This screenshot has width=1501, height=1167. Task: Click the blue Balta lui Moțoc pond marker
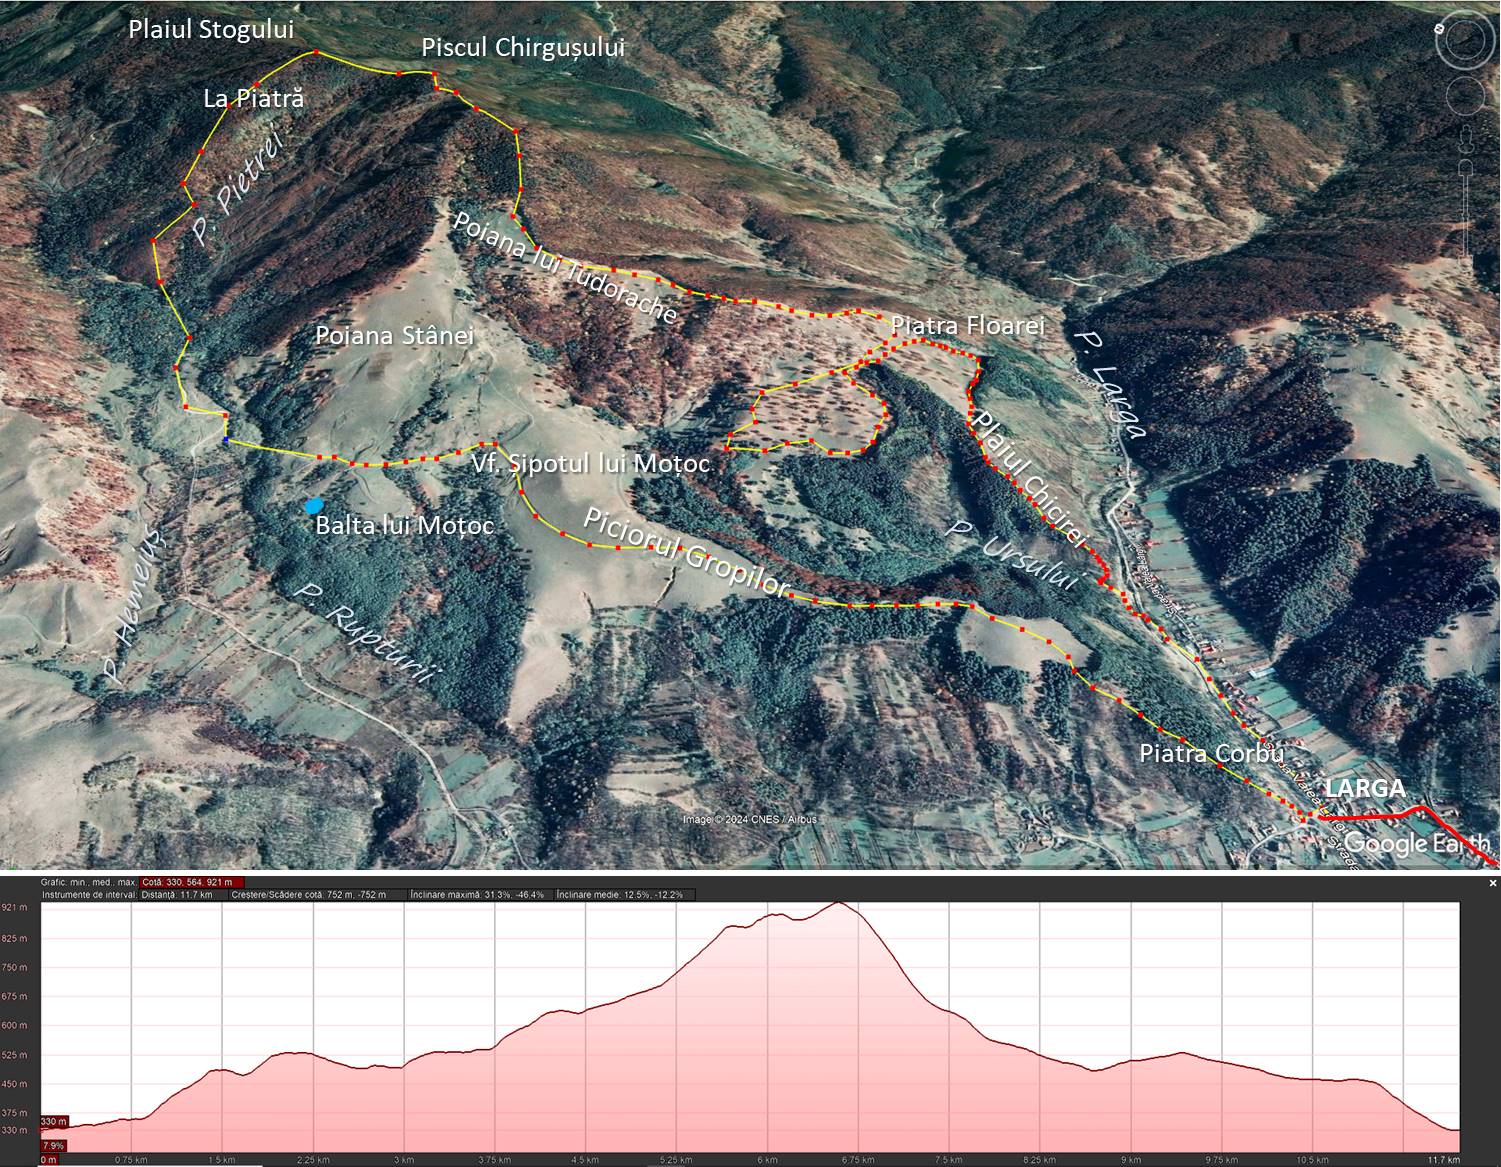click(x=315, y=506)
